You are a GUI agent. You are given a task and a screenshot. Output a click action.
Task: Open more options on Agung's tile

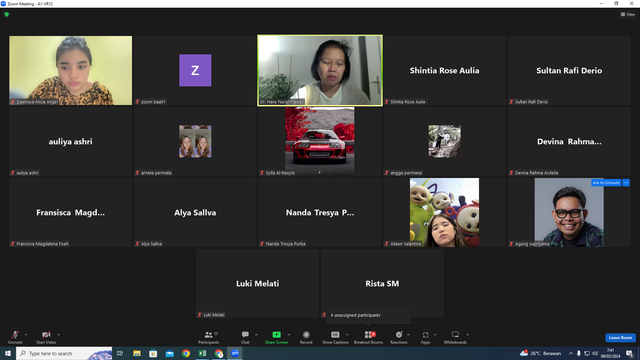[x=626, y=182]
